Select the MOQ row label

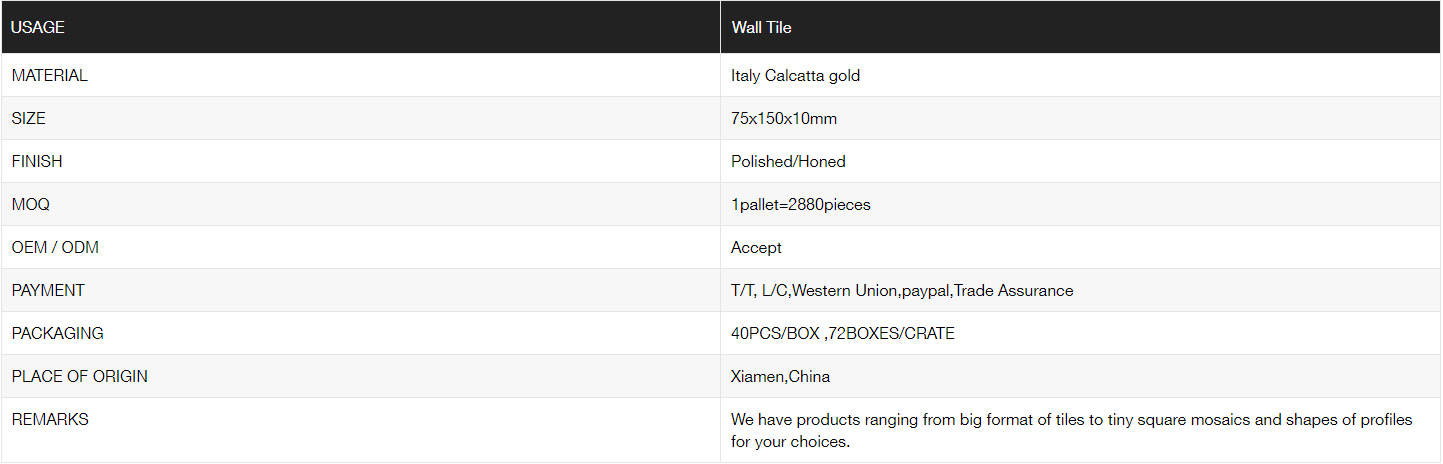click(x=31, y=204)
